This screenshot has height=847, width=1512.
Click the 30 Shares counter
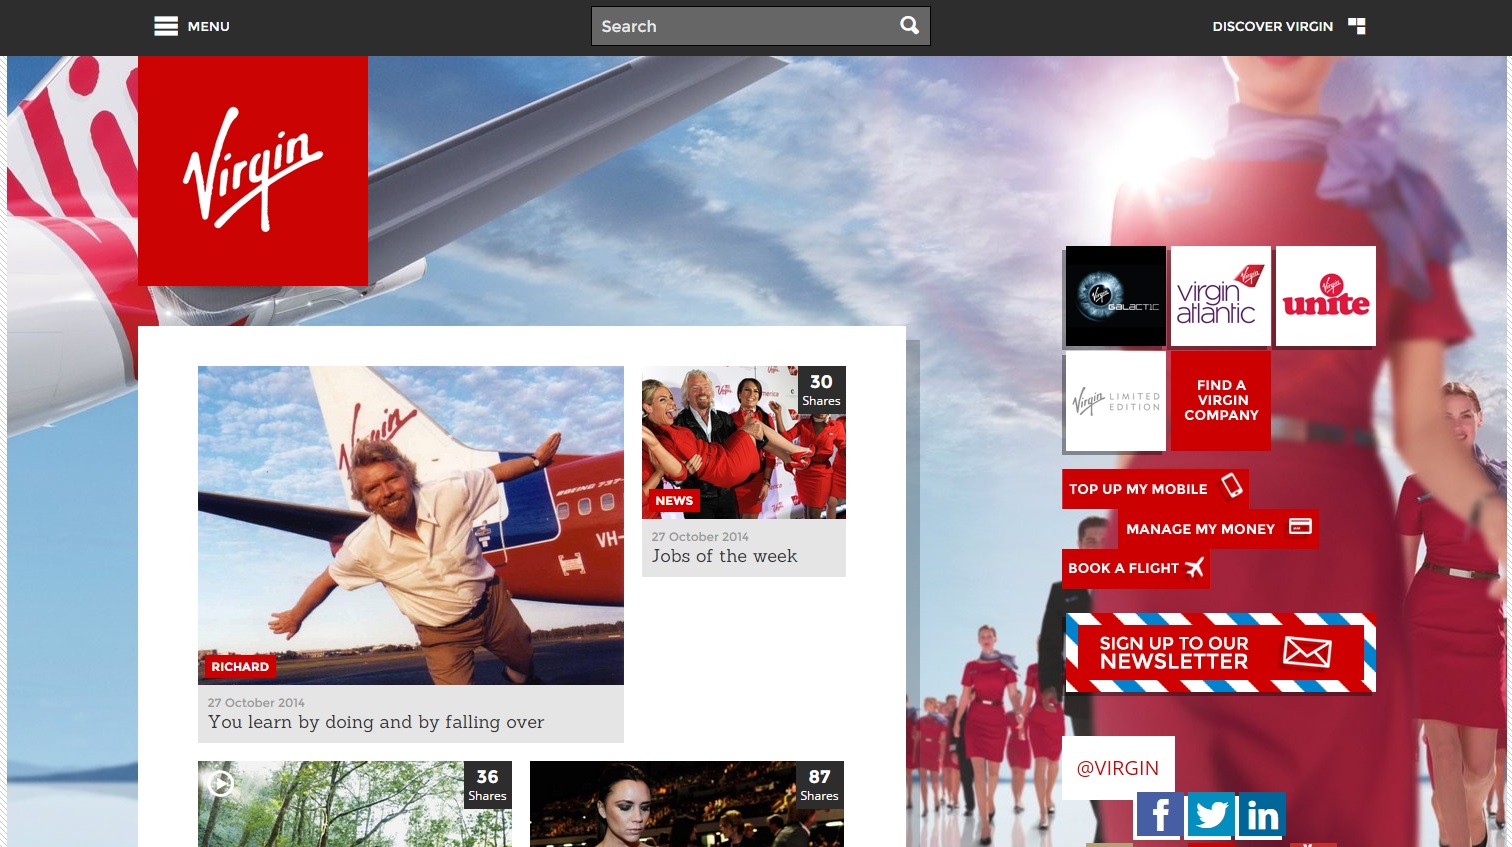tap(821, 390)
